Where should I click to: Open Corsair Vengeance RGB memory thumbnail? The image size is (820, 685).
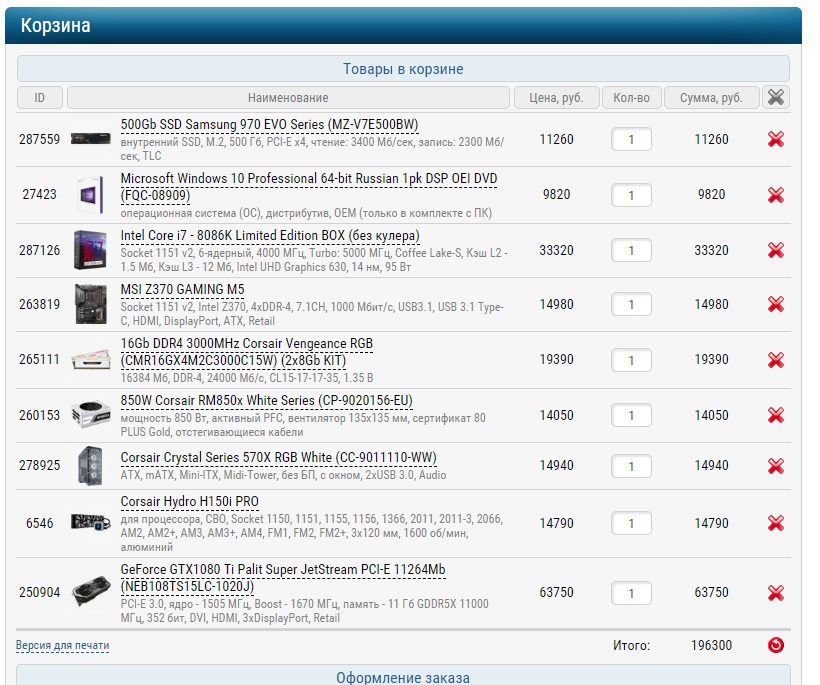90,360
